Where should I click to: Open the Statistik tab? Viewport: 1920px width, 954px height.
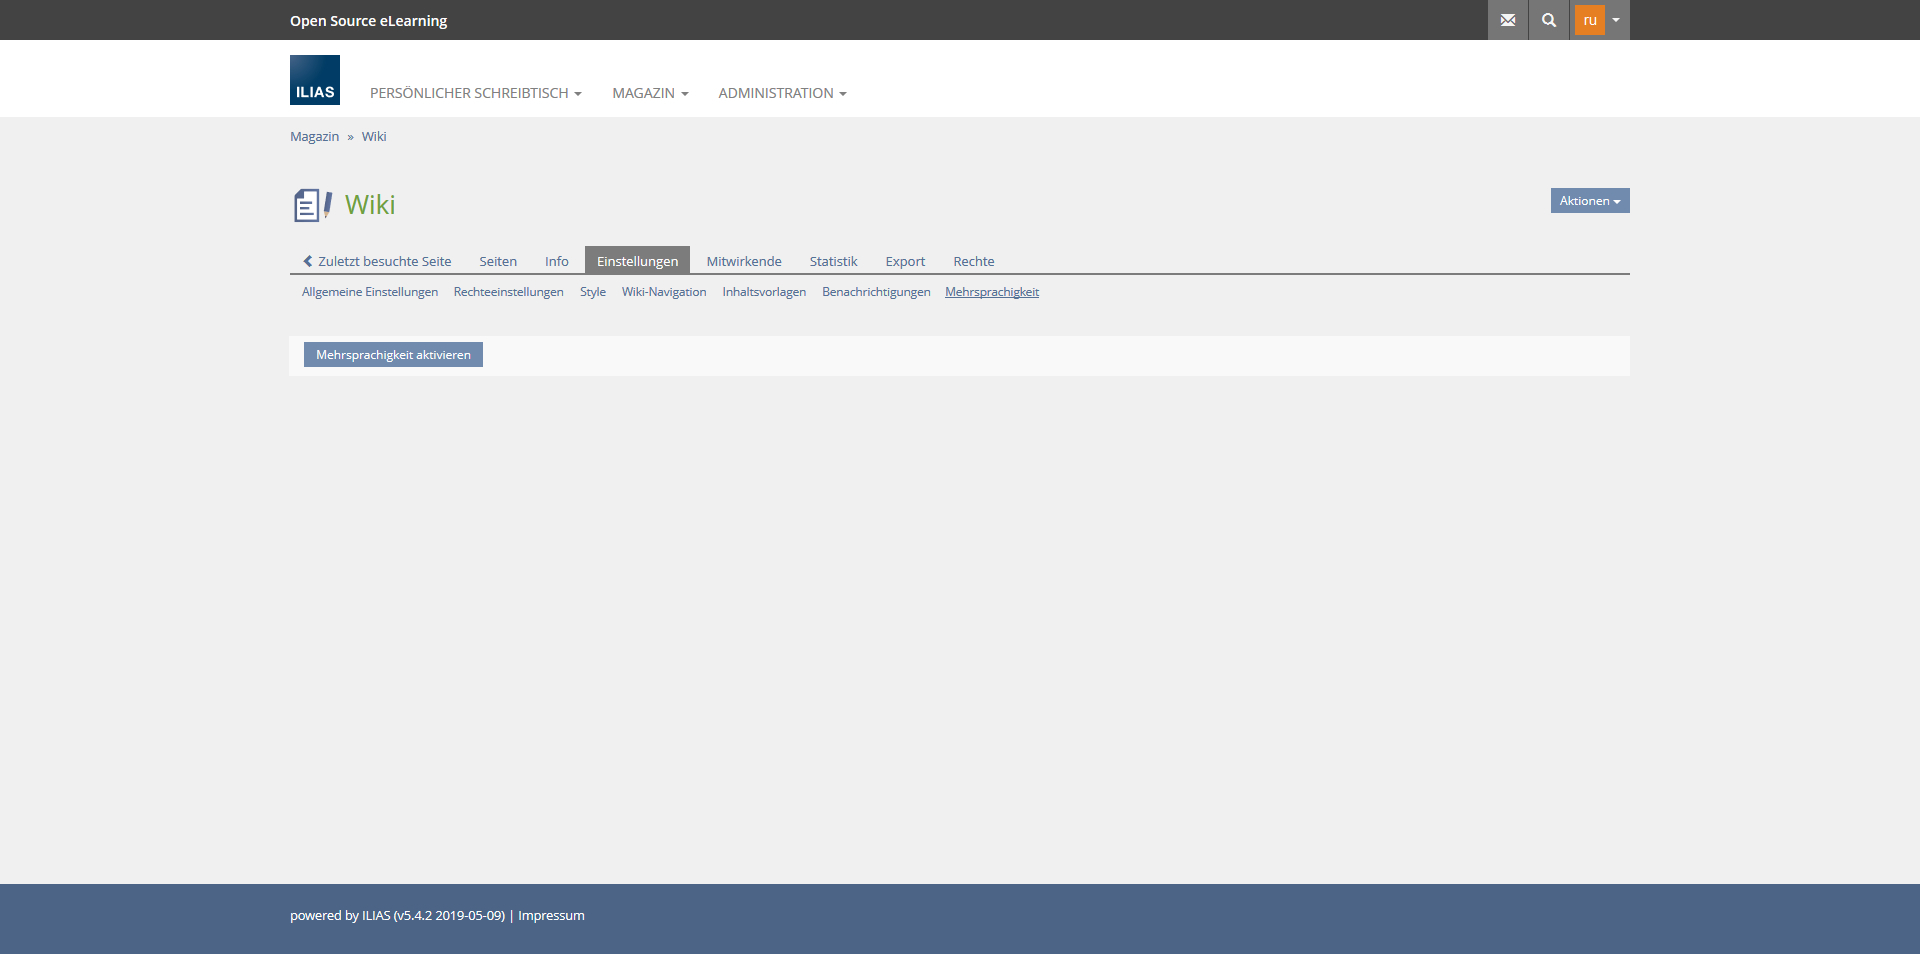(833, 261)
